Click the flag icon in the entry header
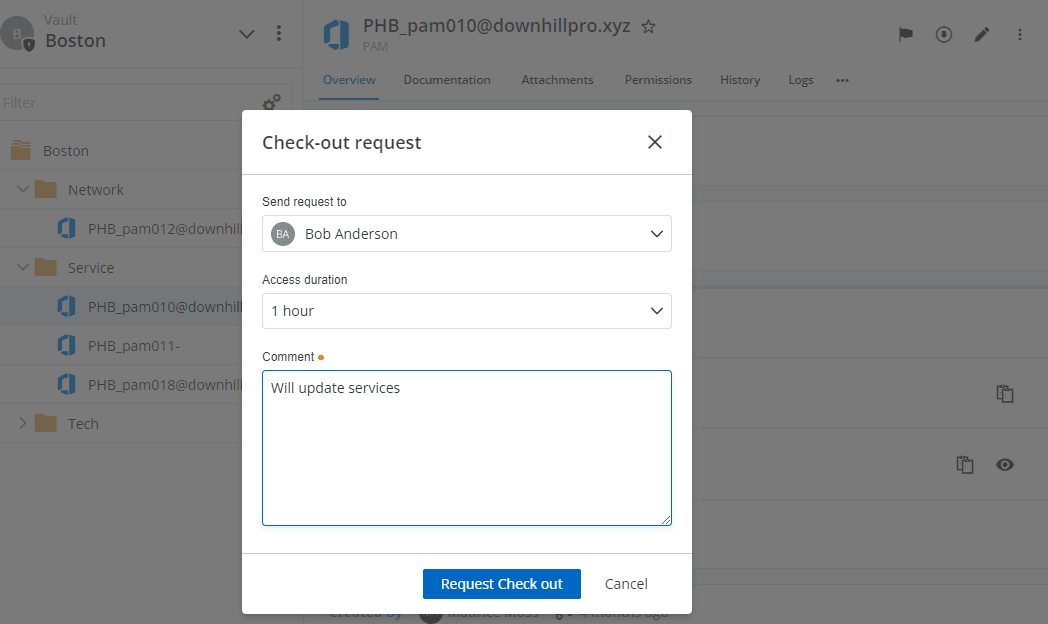The image size is (1048, 624). coord(905,34)
